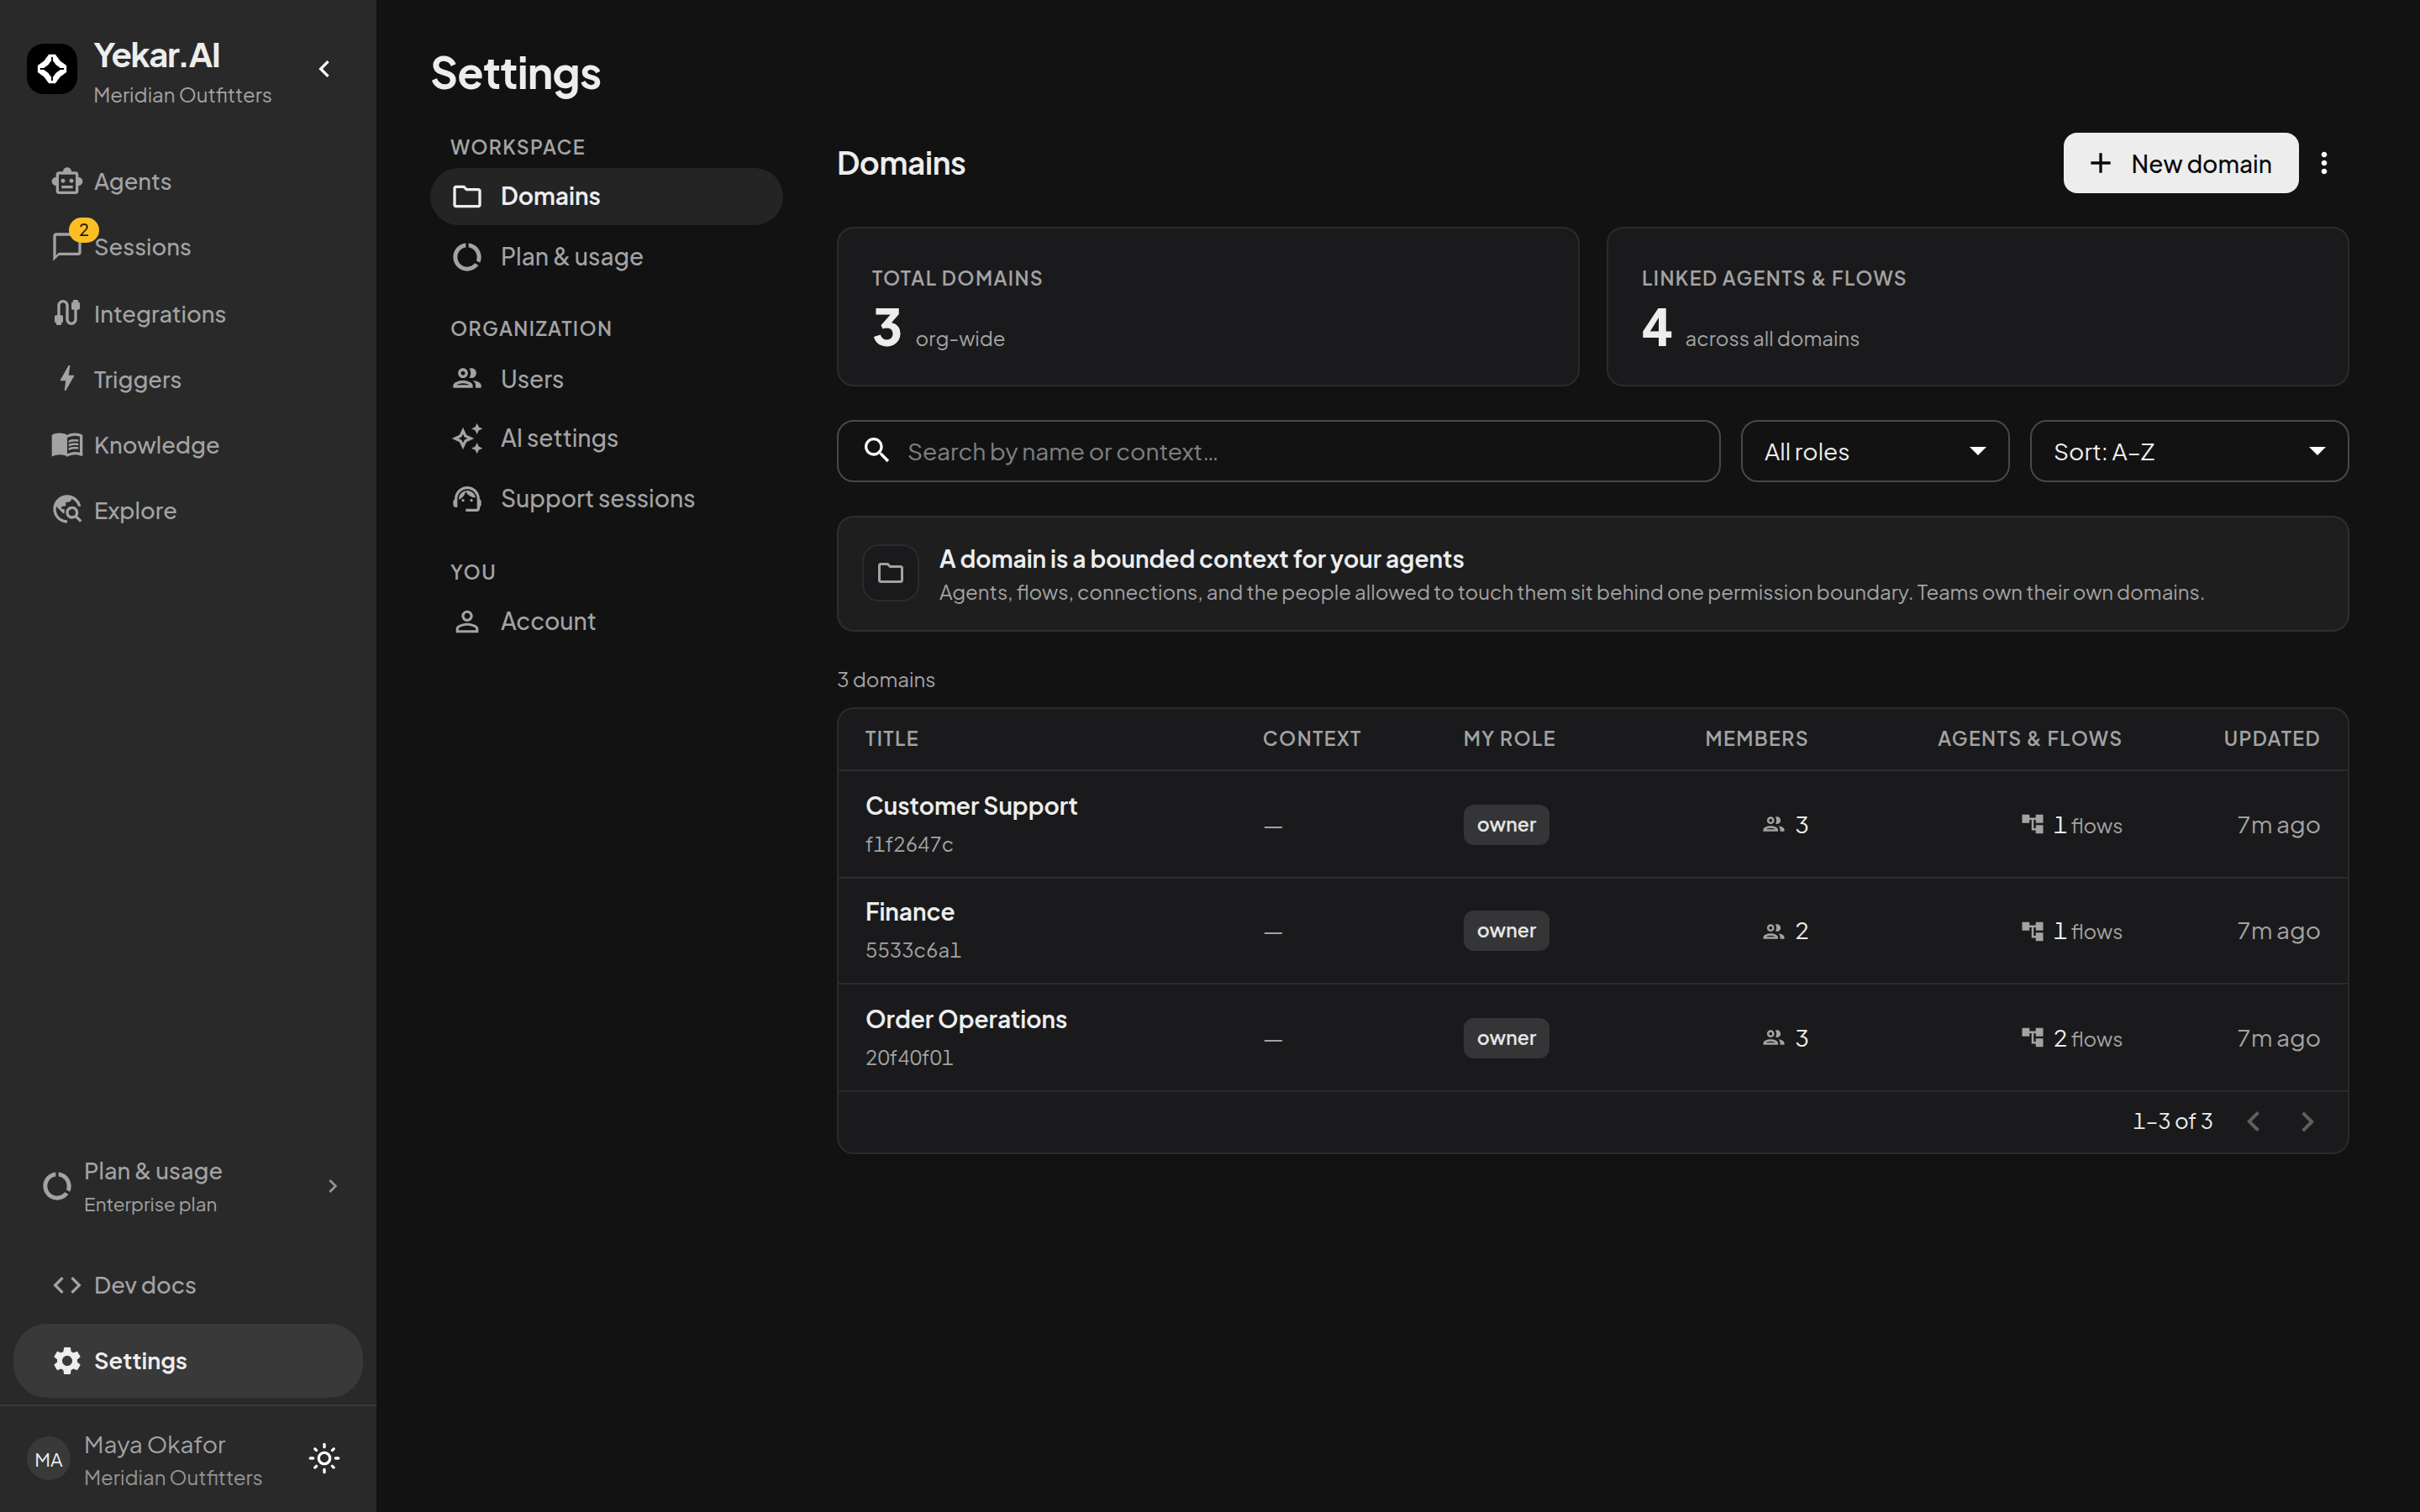This screenshot has width=2420, height=1512.
Task: Open the All roles dropdown
Action: point(1874,451)
